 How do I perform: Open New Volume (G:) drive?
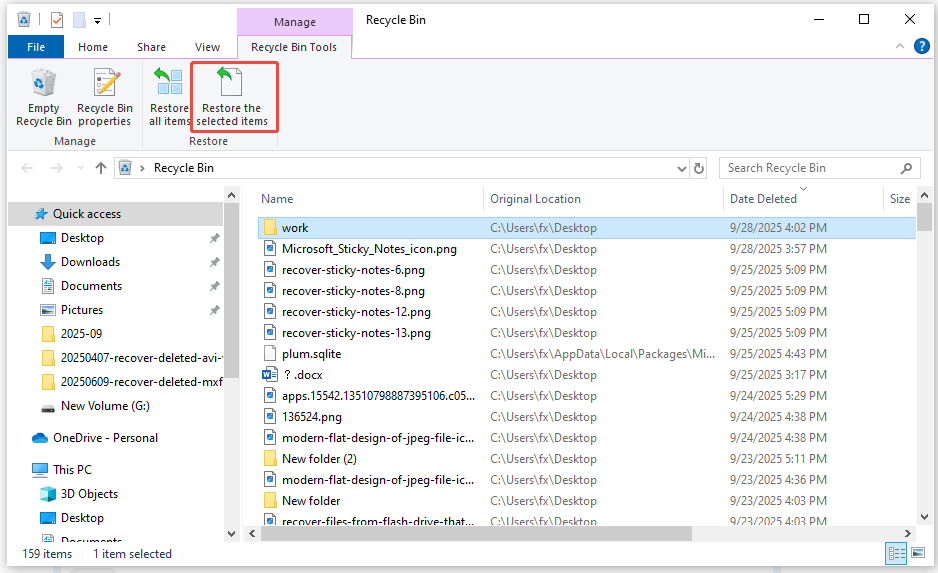pos(105,406)
